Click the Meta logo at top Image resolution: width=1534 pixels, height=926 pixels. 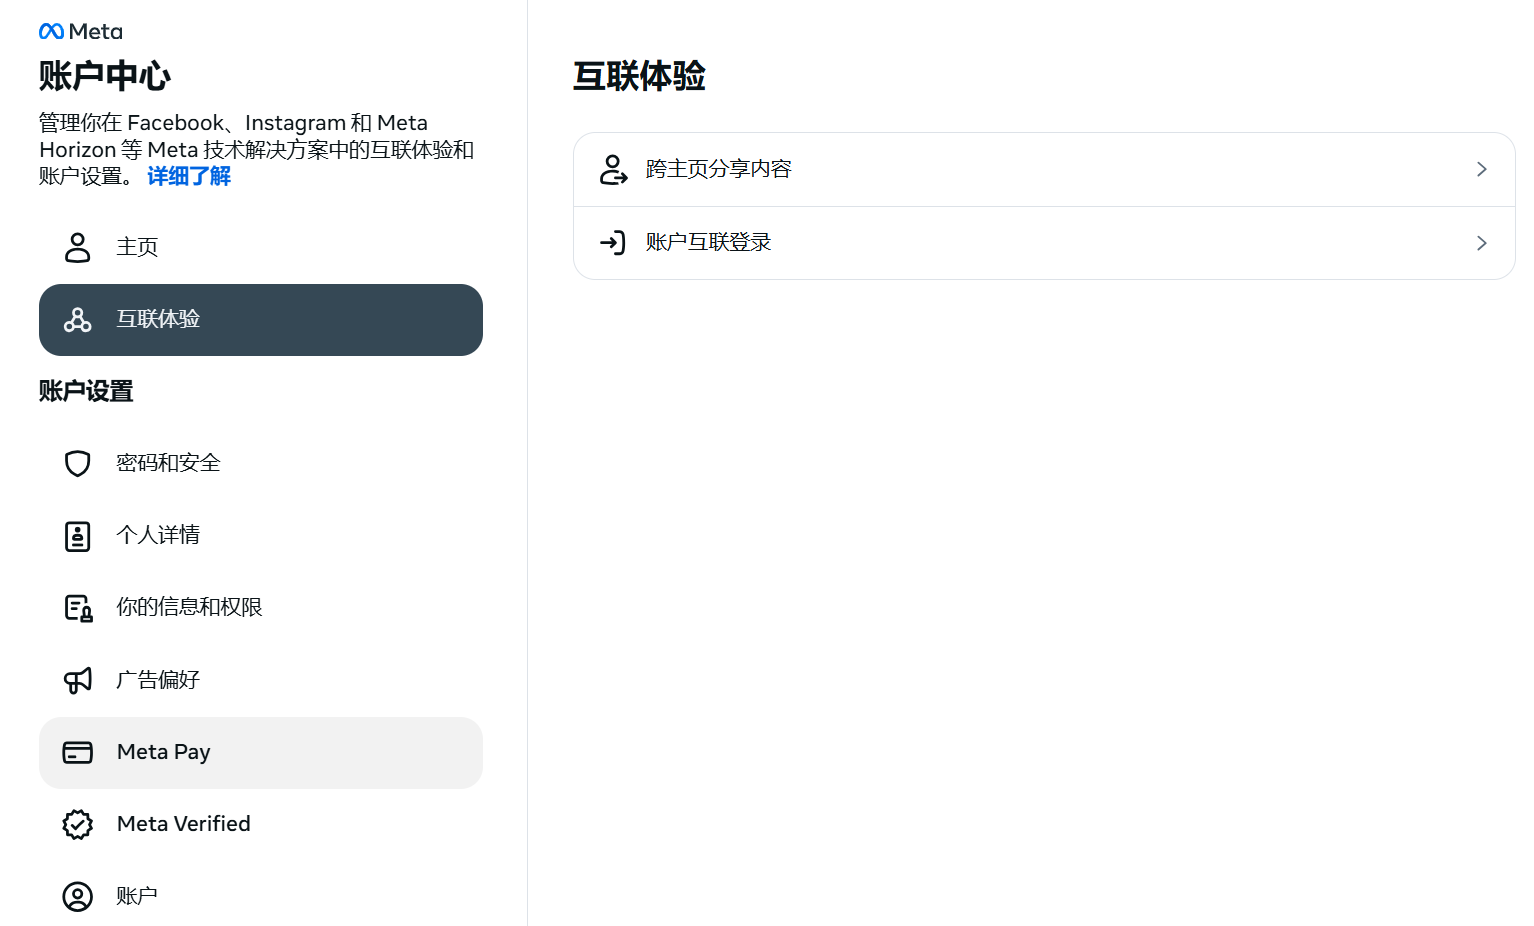pyautogui.click(x=80, y=32)
